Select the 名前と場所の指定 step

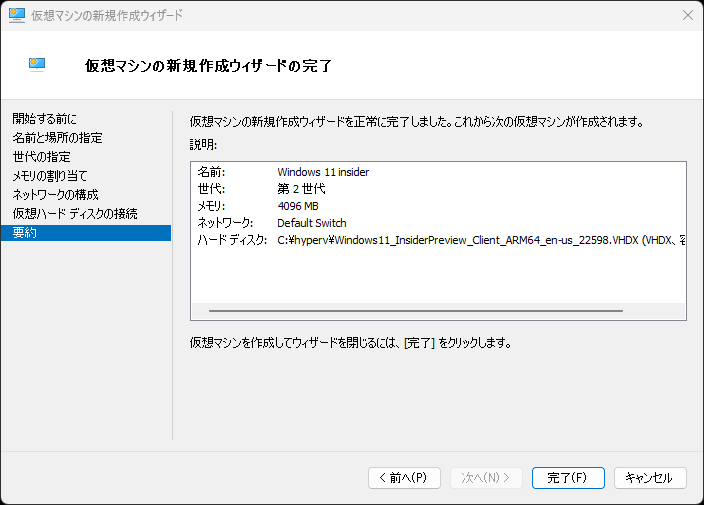[x=57, y=138]
